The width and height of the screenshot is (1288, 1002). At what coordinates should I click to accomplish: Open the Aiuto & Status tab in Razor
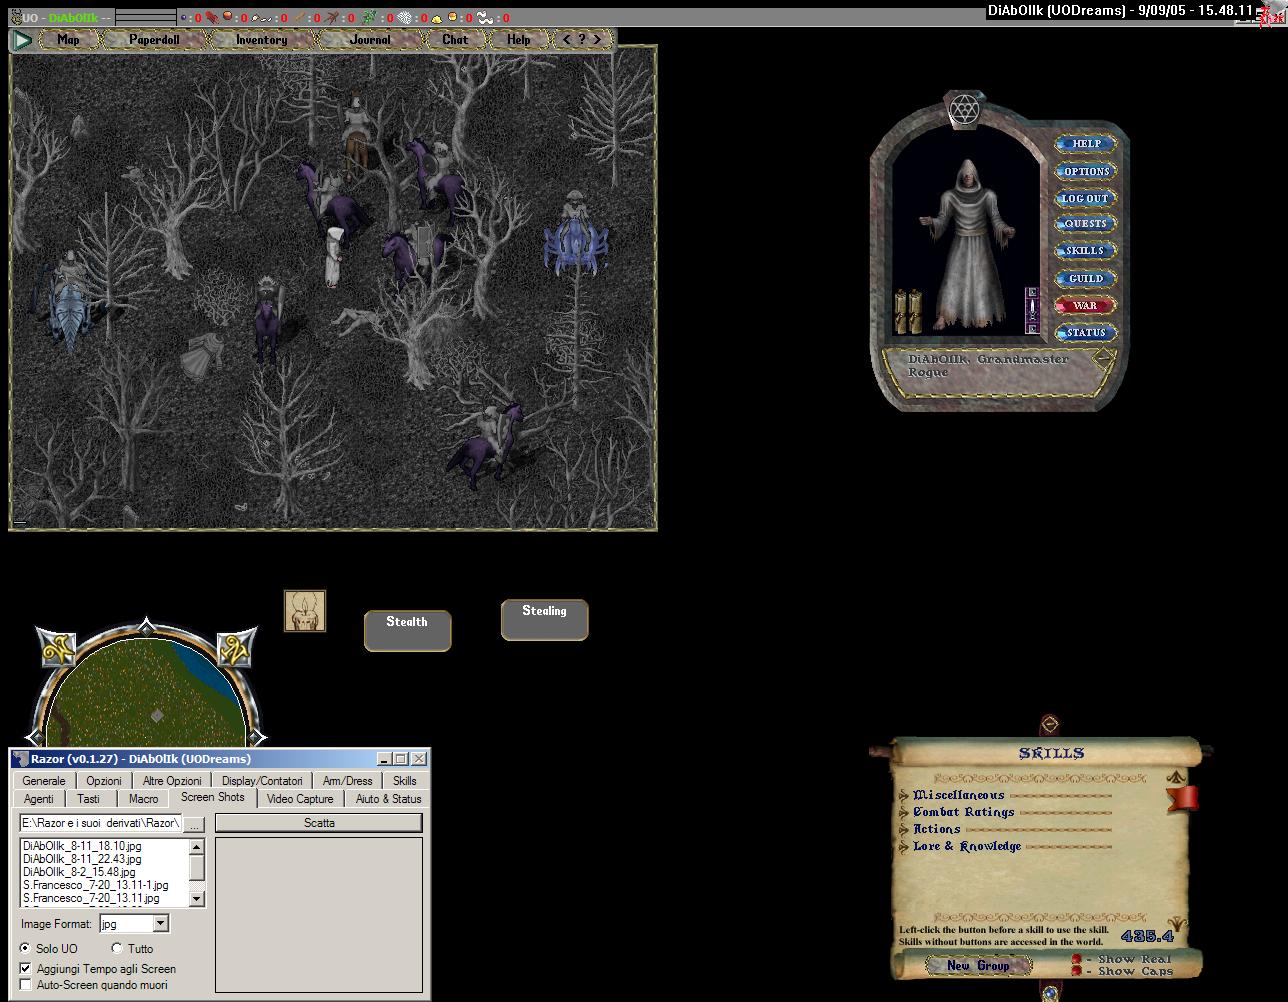388,799
